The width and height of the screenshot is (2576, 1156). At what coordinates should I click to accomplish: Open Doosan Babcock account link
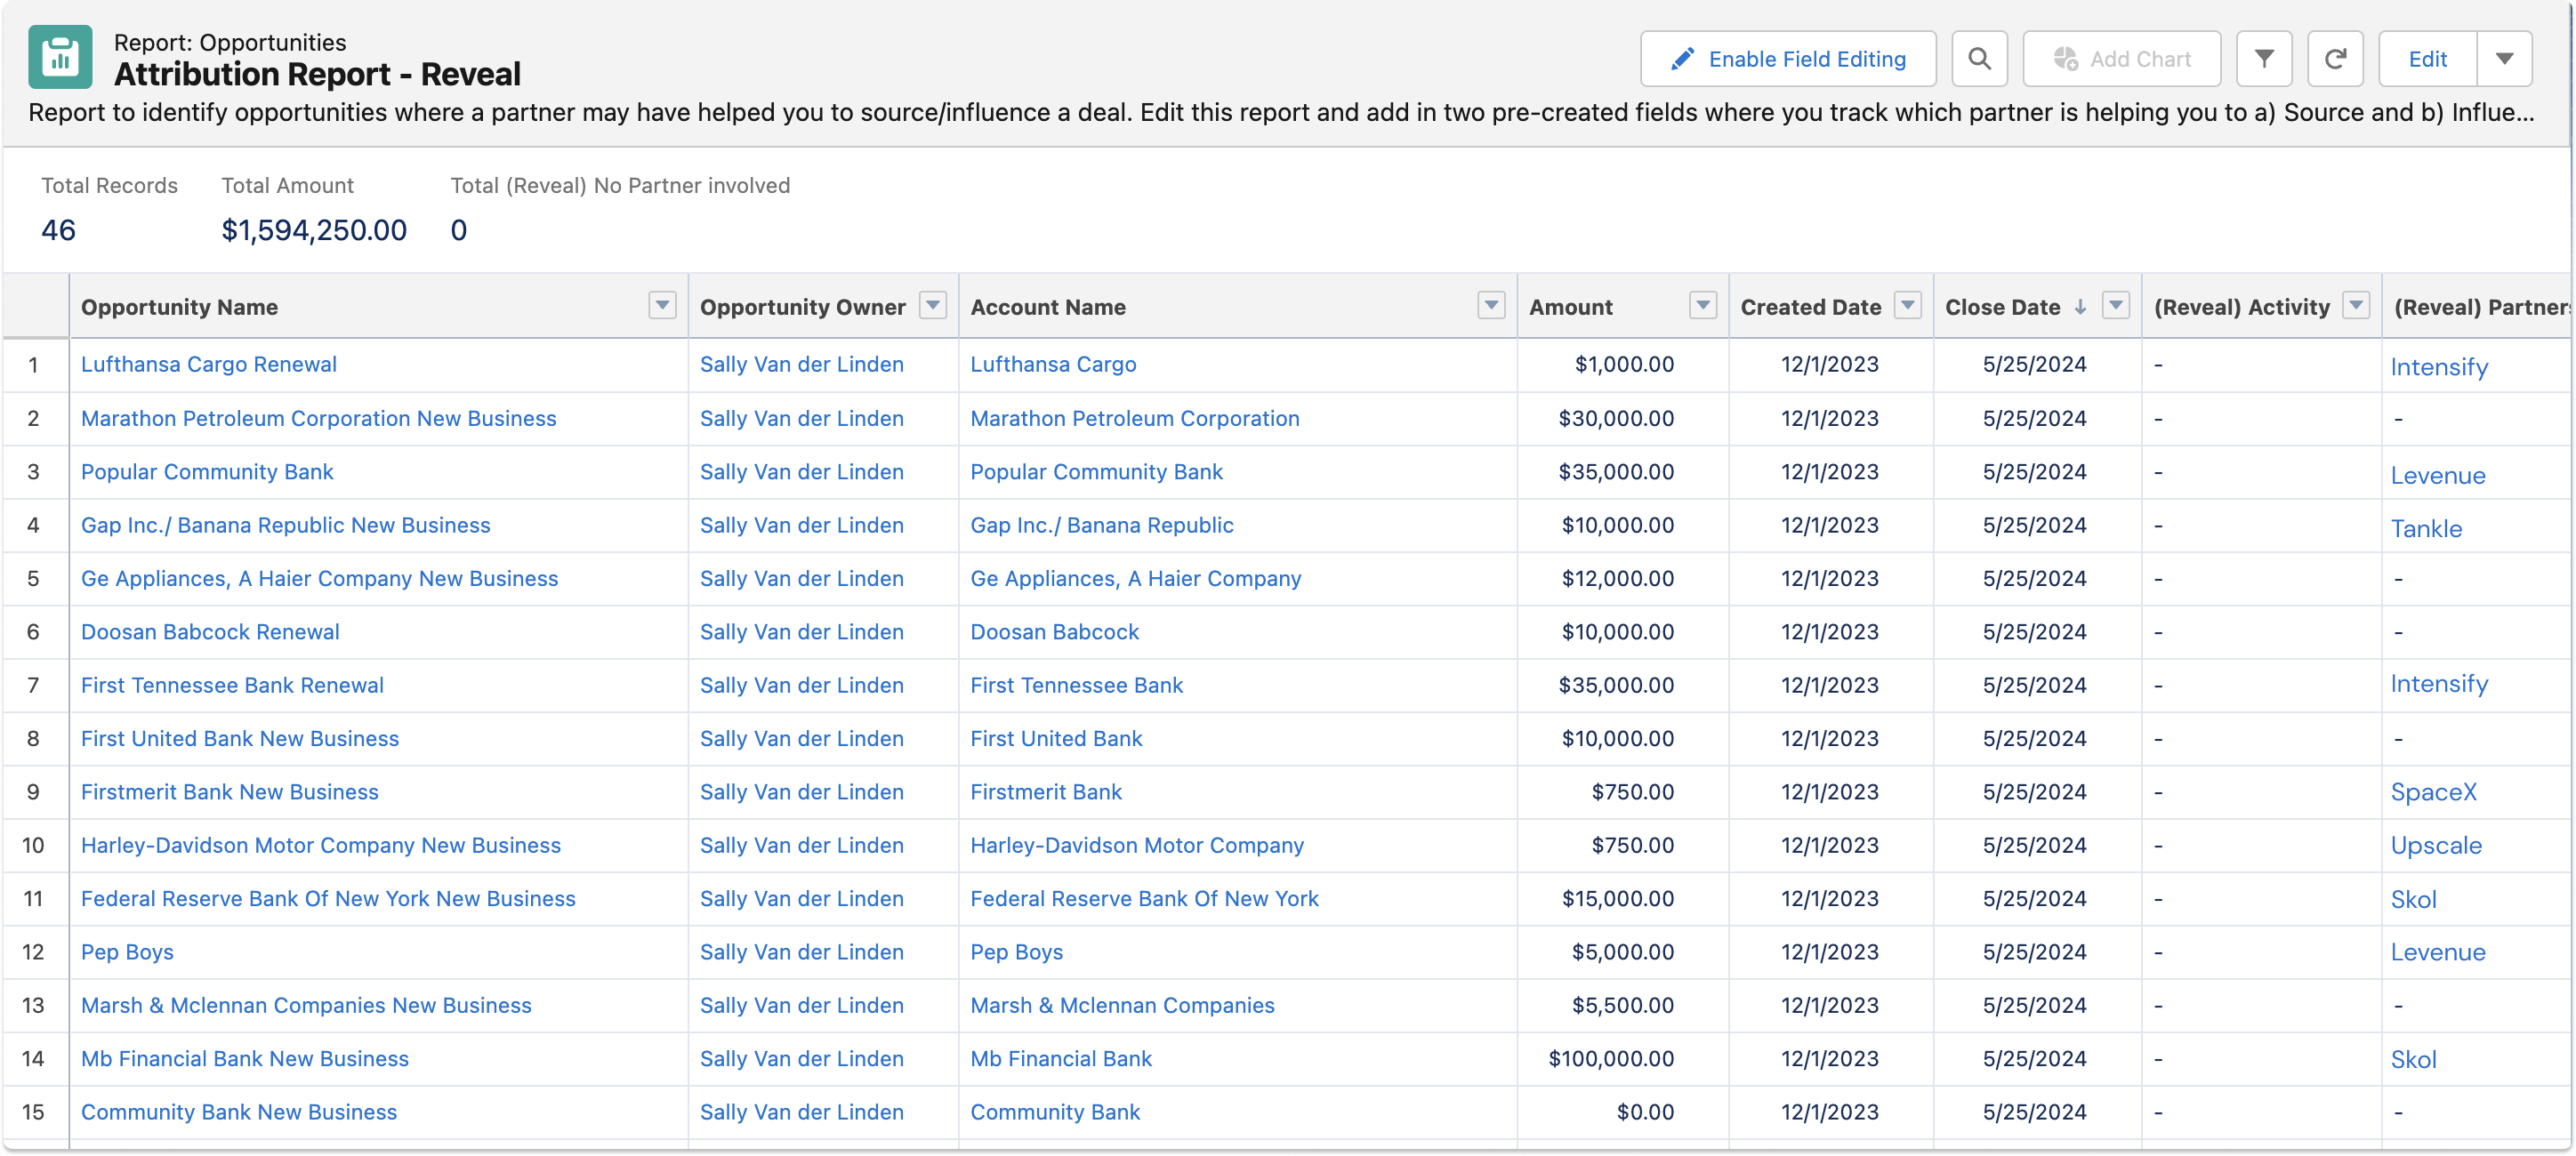(x=1054, y=632)
